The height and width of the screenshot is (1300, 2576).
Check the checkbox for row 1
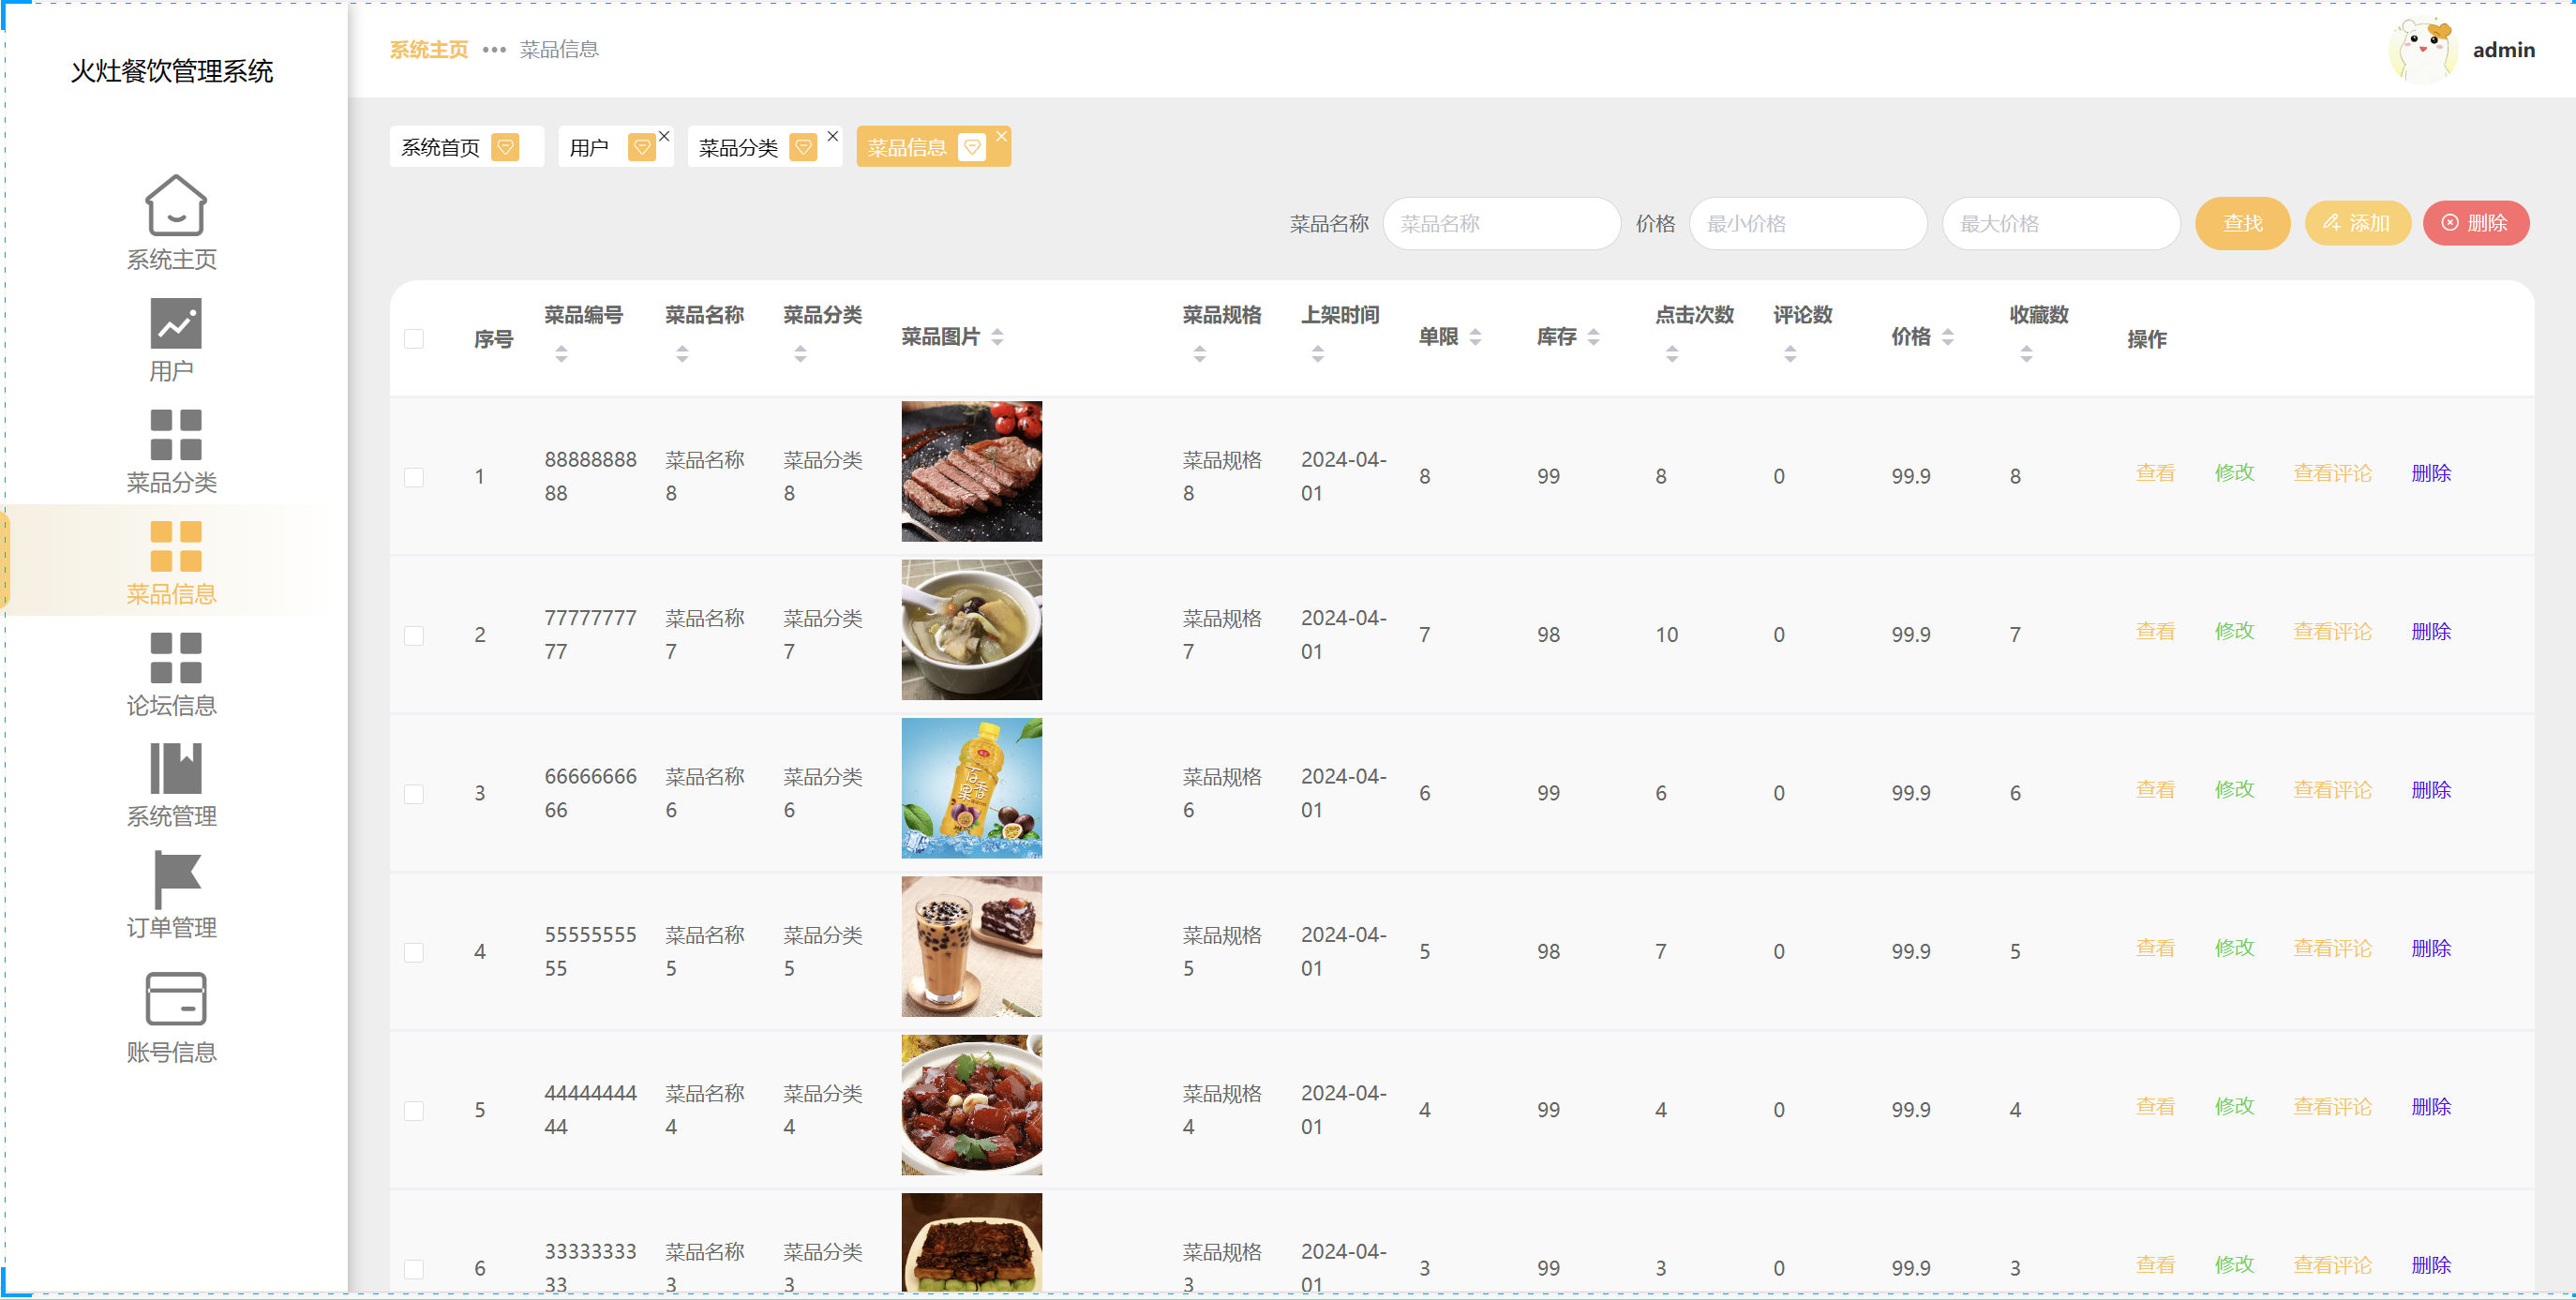coord(414,477)
